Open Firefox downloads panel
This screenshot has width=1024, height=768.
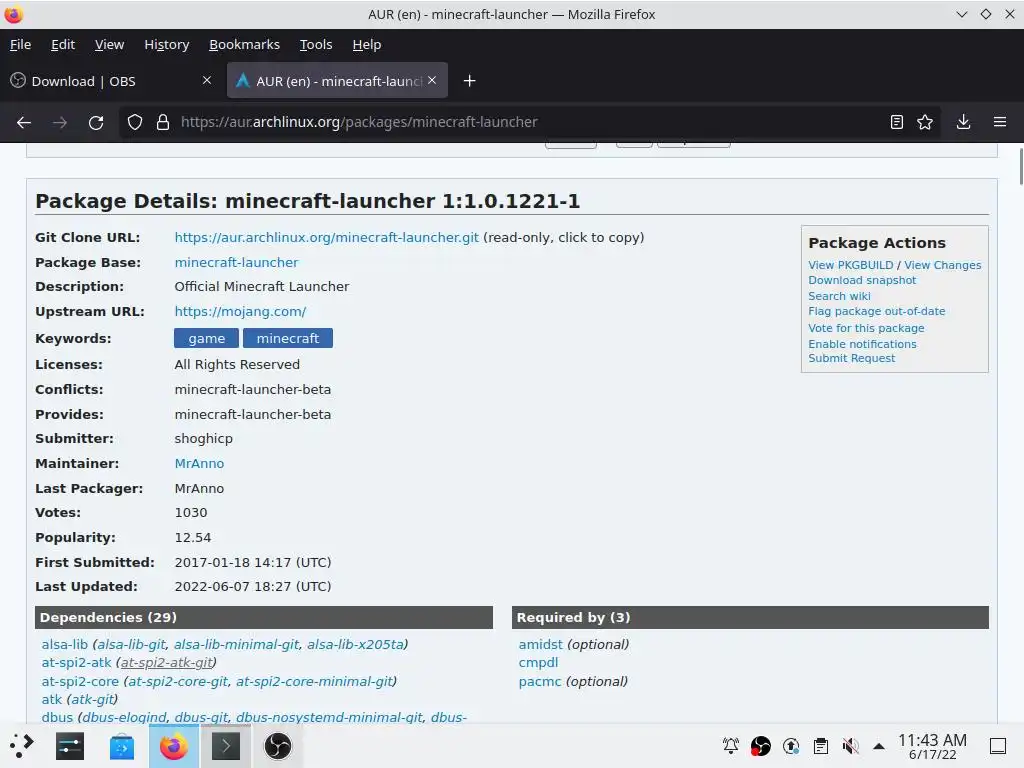pyautogui.click(x=963, y=122)
